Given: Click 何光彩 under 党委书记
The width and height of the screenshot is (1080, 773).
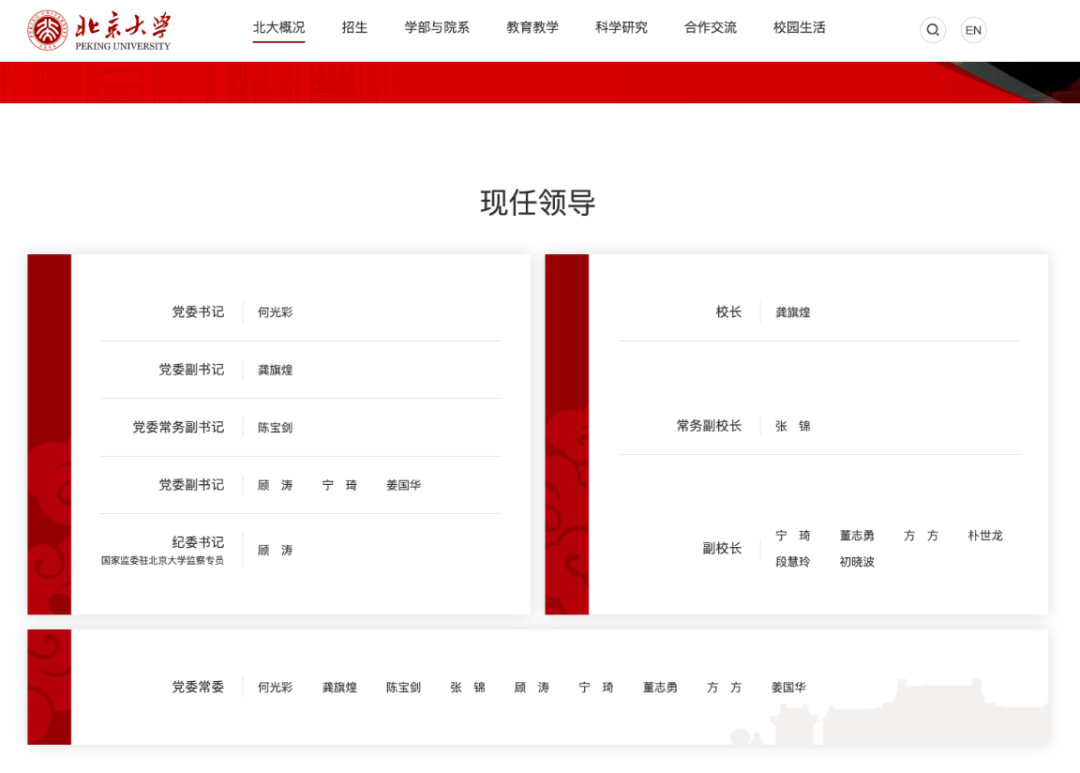Looking at the screenshot, I should tap(274, 311).
